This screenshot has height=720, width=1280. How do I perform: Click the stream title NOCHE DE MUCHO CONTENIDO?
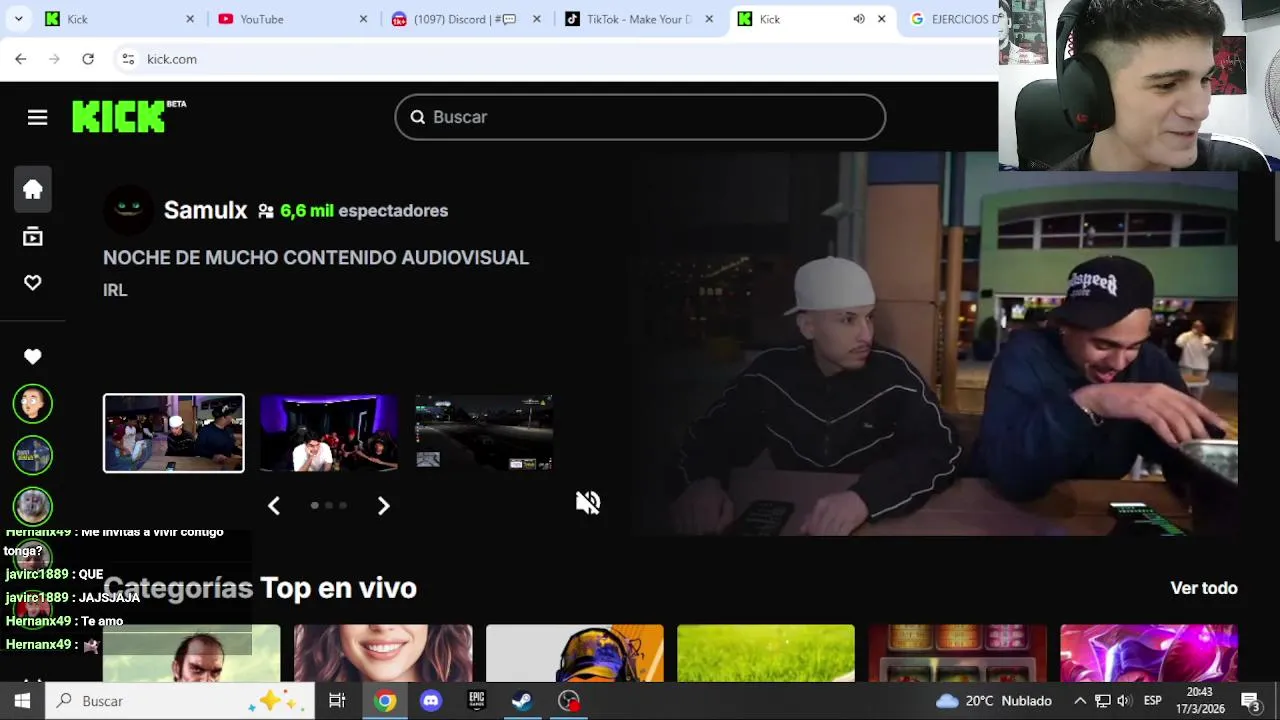(316, 258)
